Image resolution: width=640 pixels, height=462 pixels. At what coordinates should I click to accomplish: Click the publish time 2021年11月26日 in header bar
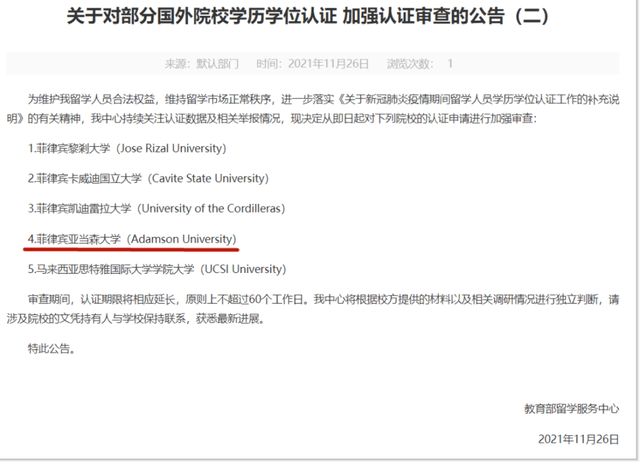(x=313, y=64)
